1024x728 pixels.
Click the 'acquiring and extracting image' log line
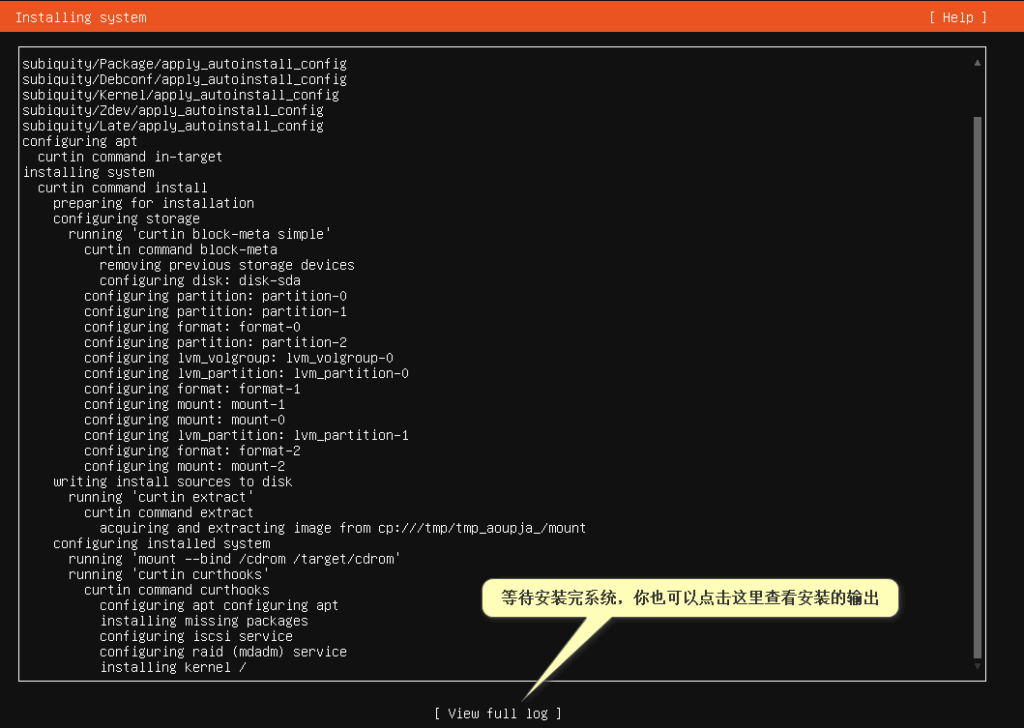pyautogui.click(x=342, y=528)
